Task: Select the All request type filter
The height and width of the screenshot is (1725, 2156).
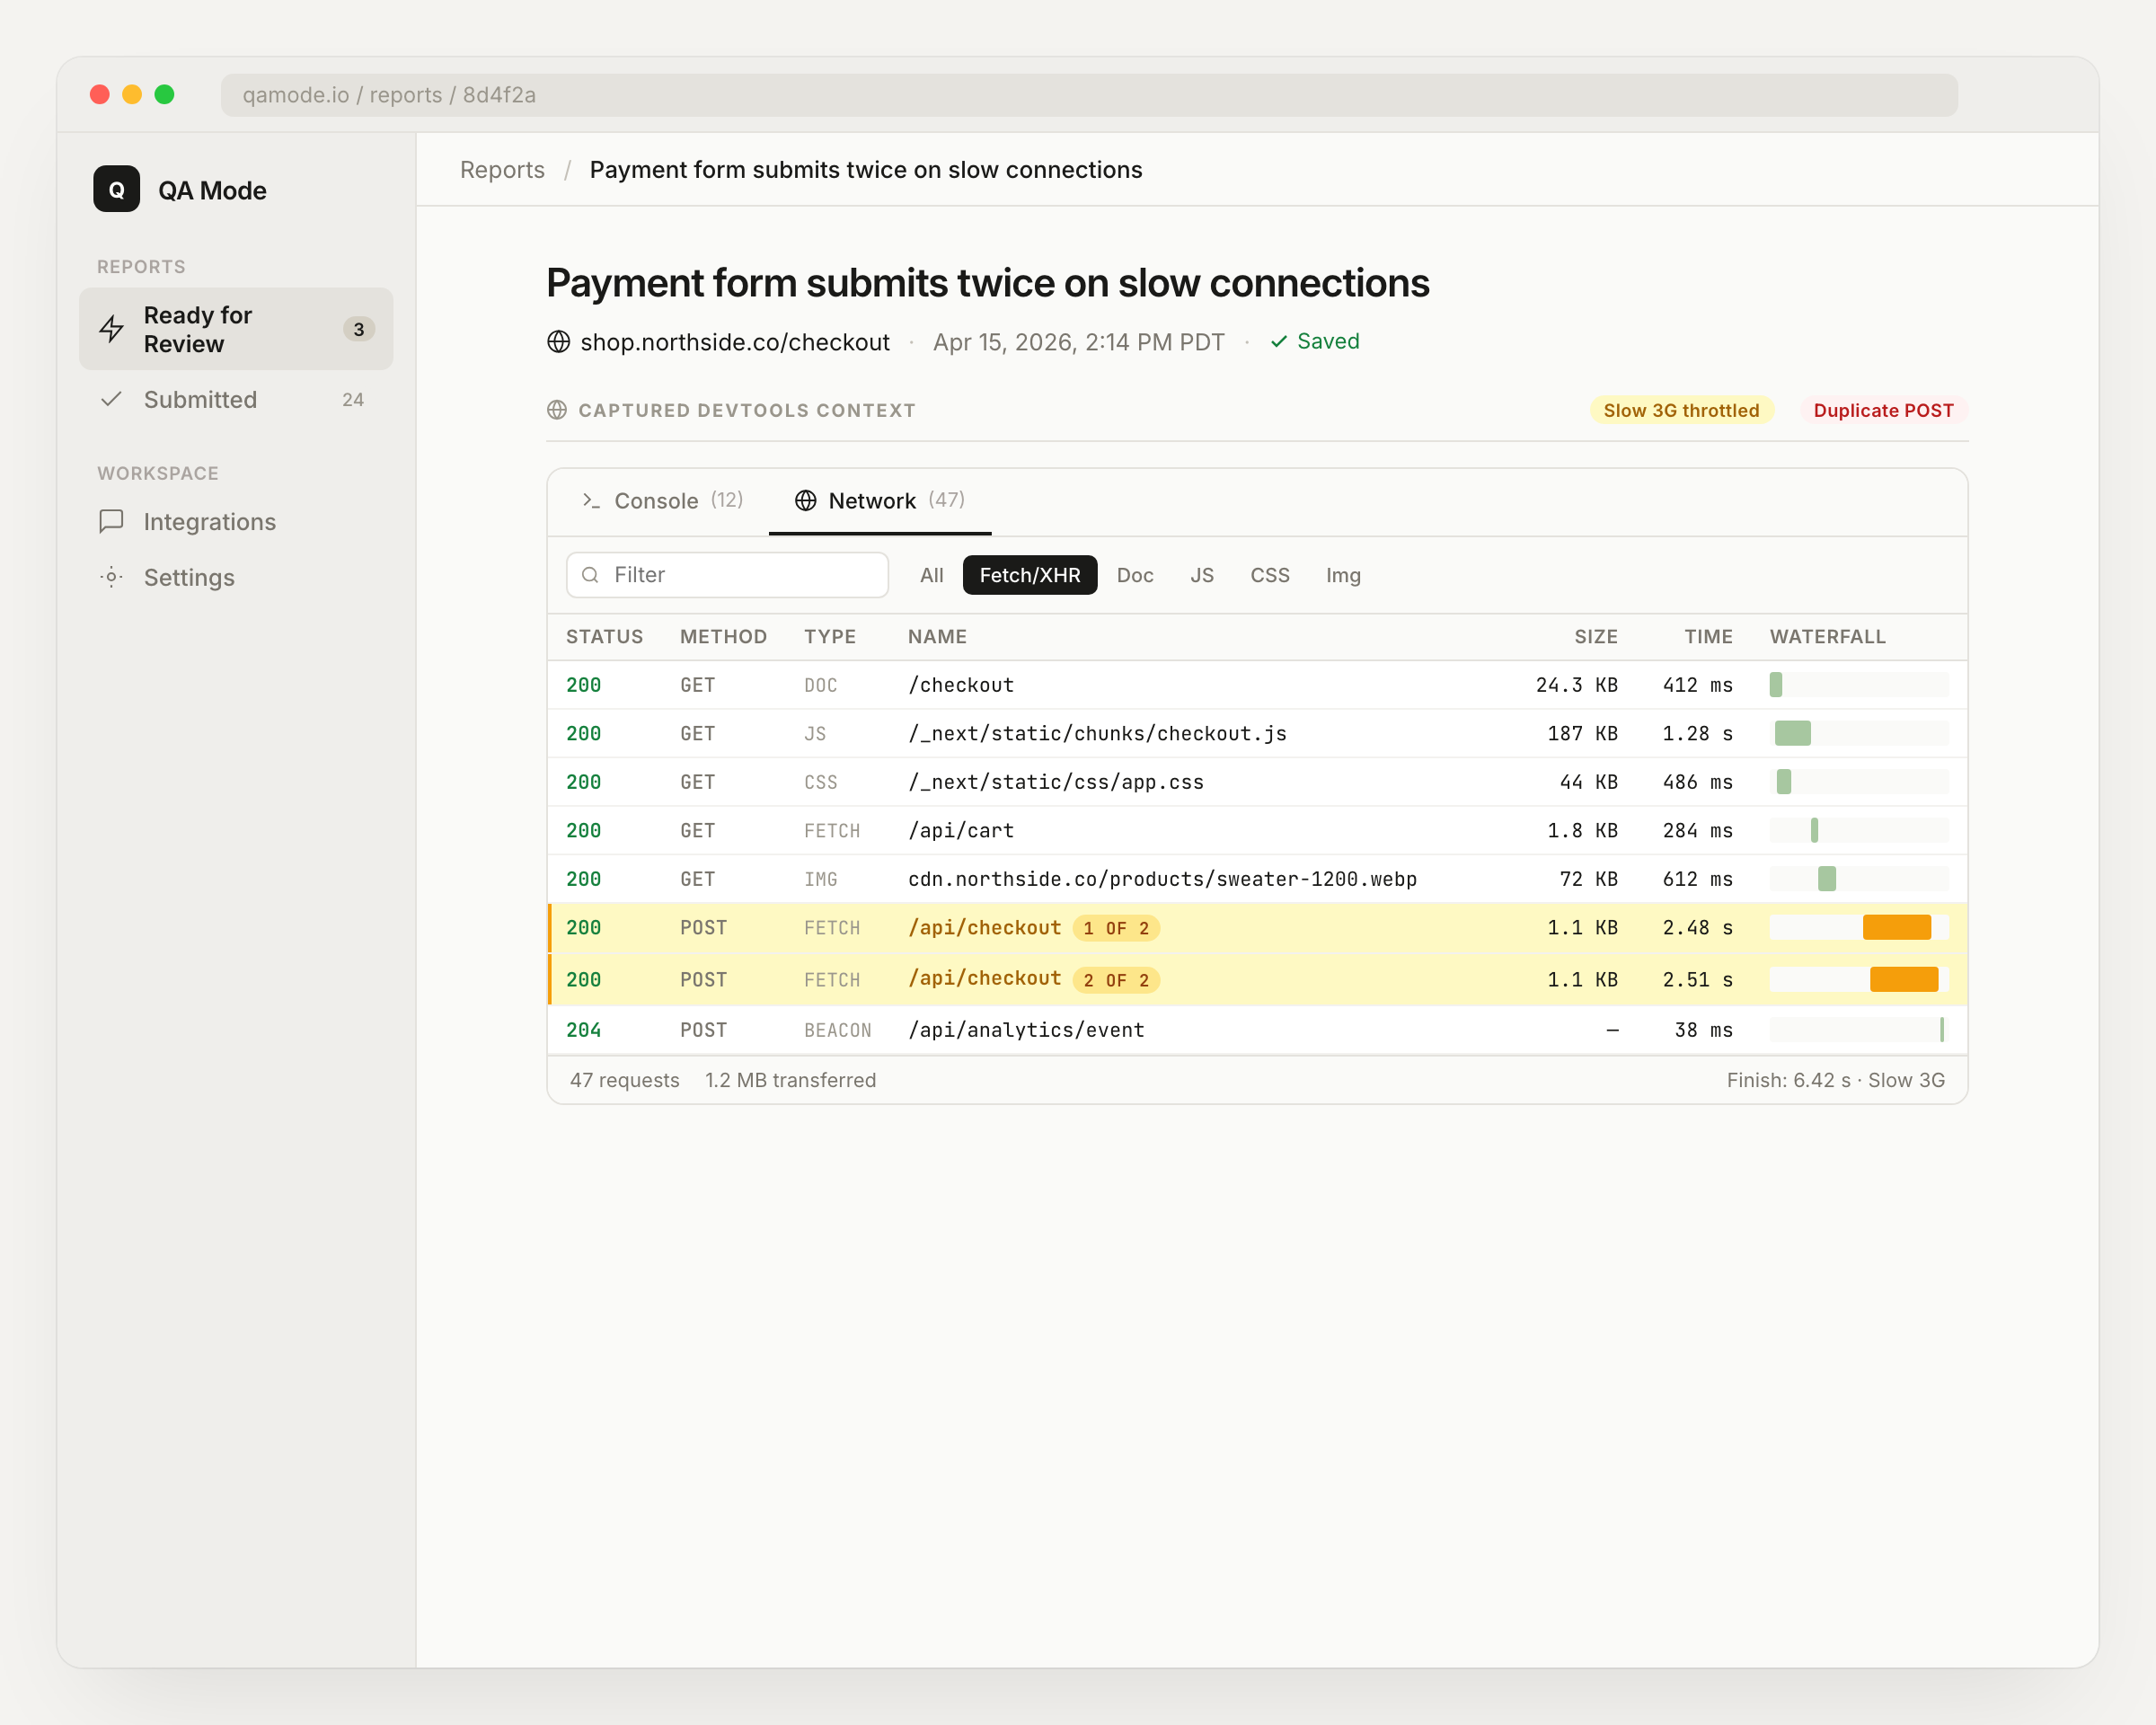Action: pyautogui.click(x=931, y=575)
